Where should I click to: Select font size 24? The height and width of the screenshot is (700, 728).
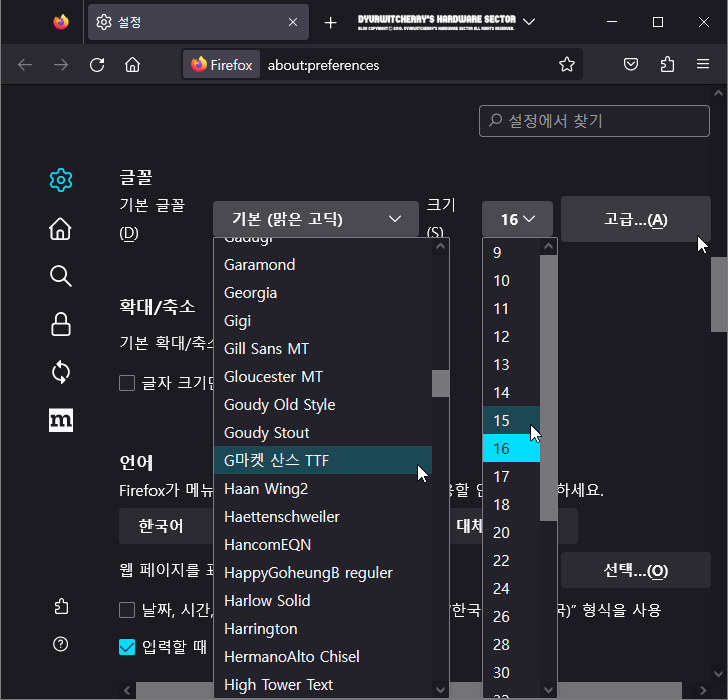click(511, 588)
